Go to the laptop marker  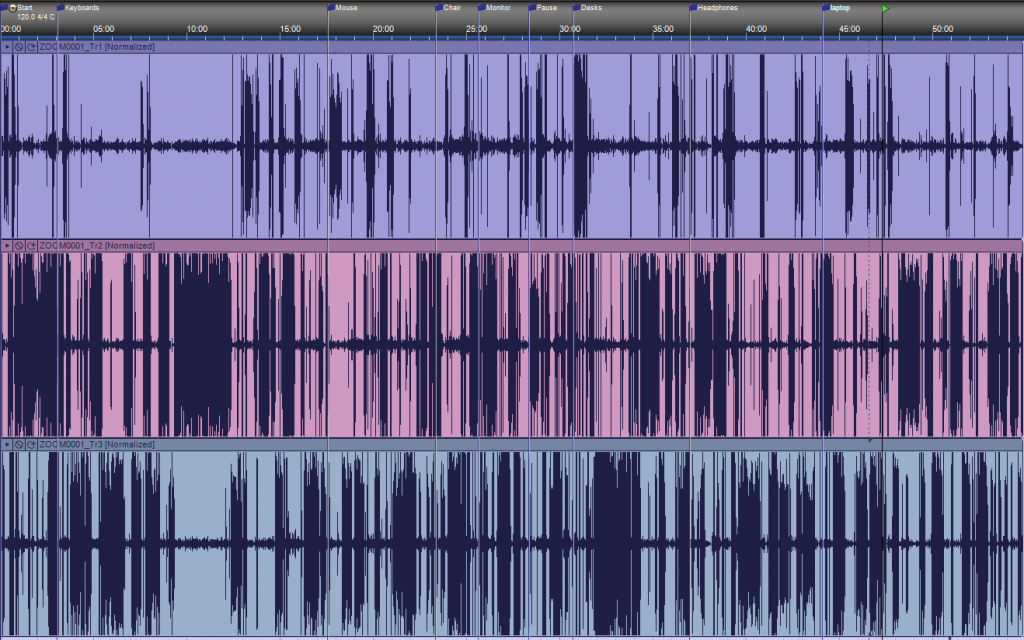pos(826,8)
